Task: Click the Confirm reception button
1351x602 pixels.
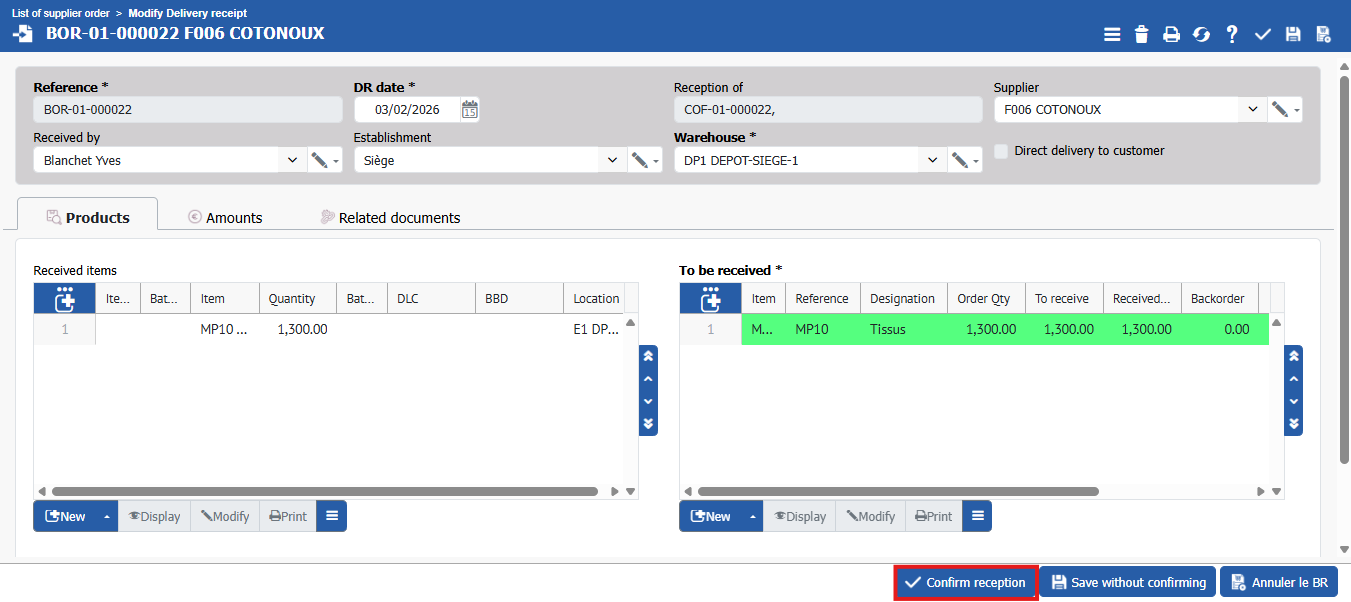Action: point(965,583)
